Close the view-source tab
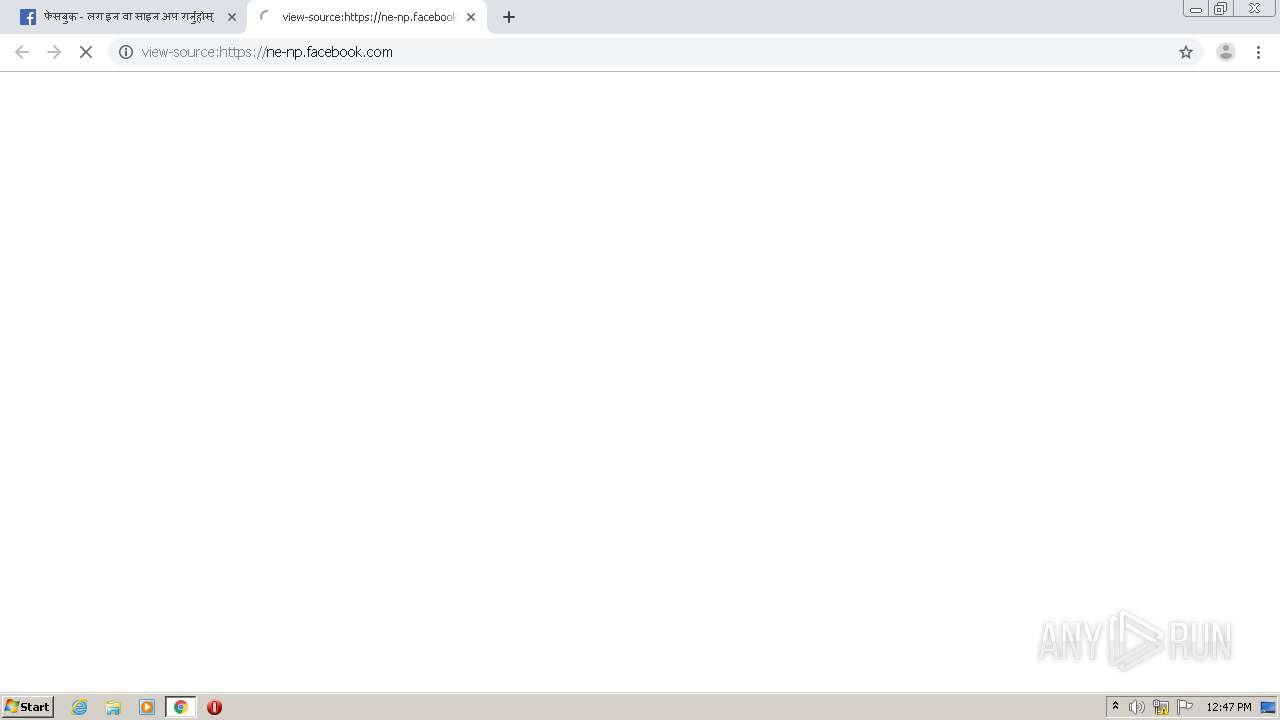Viewport: 1280px width, 720px height. coord(471,17)
